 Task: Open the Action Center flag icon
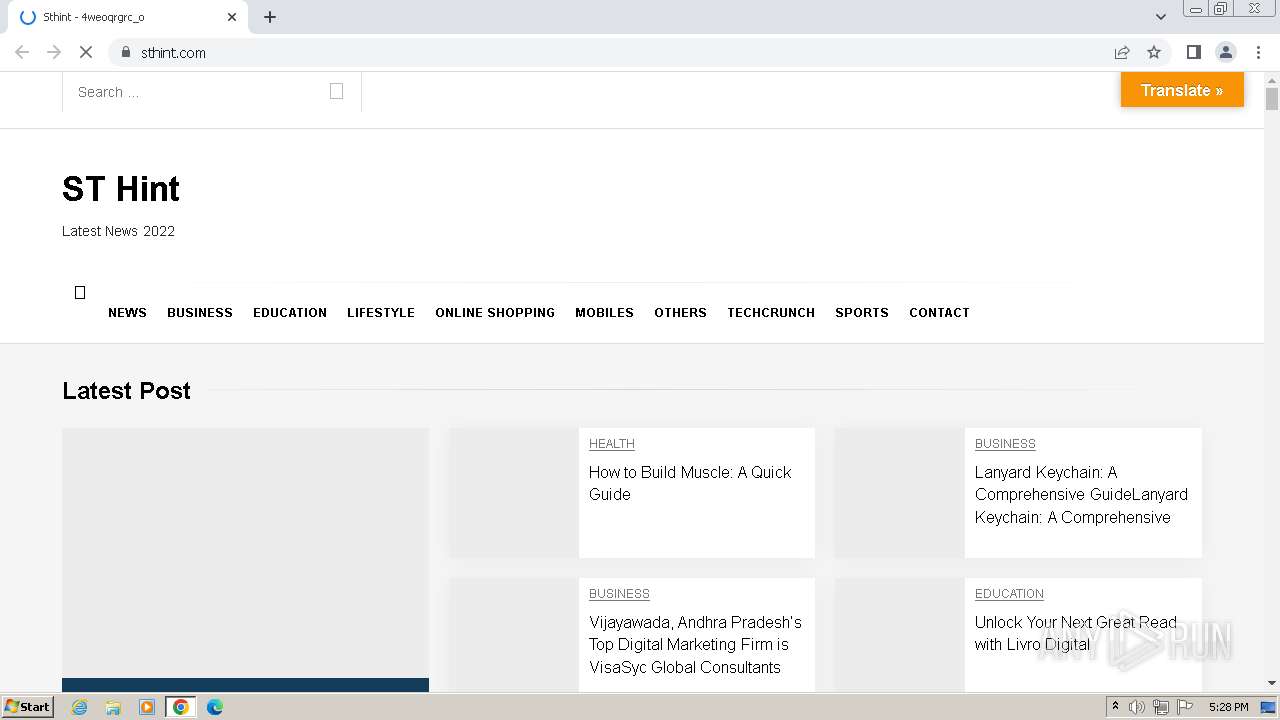1185,707
